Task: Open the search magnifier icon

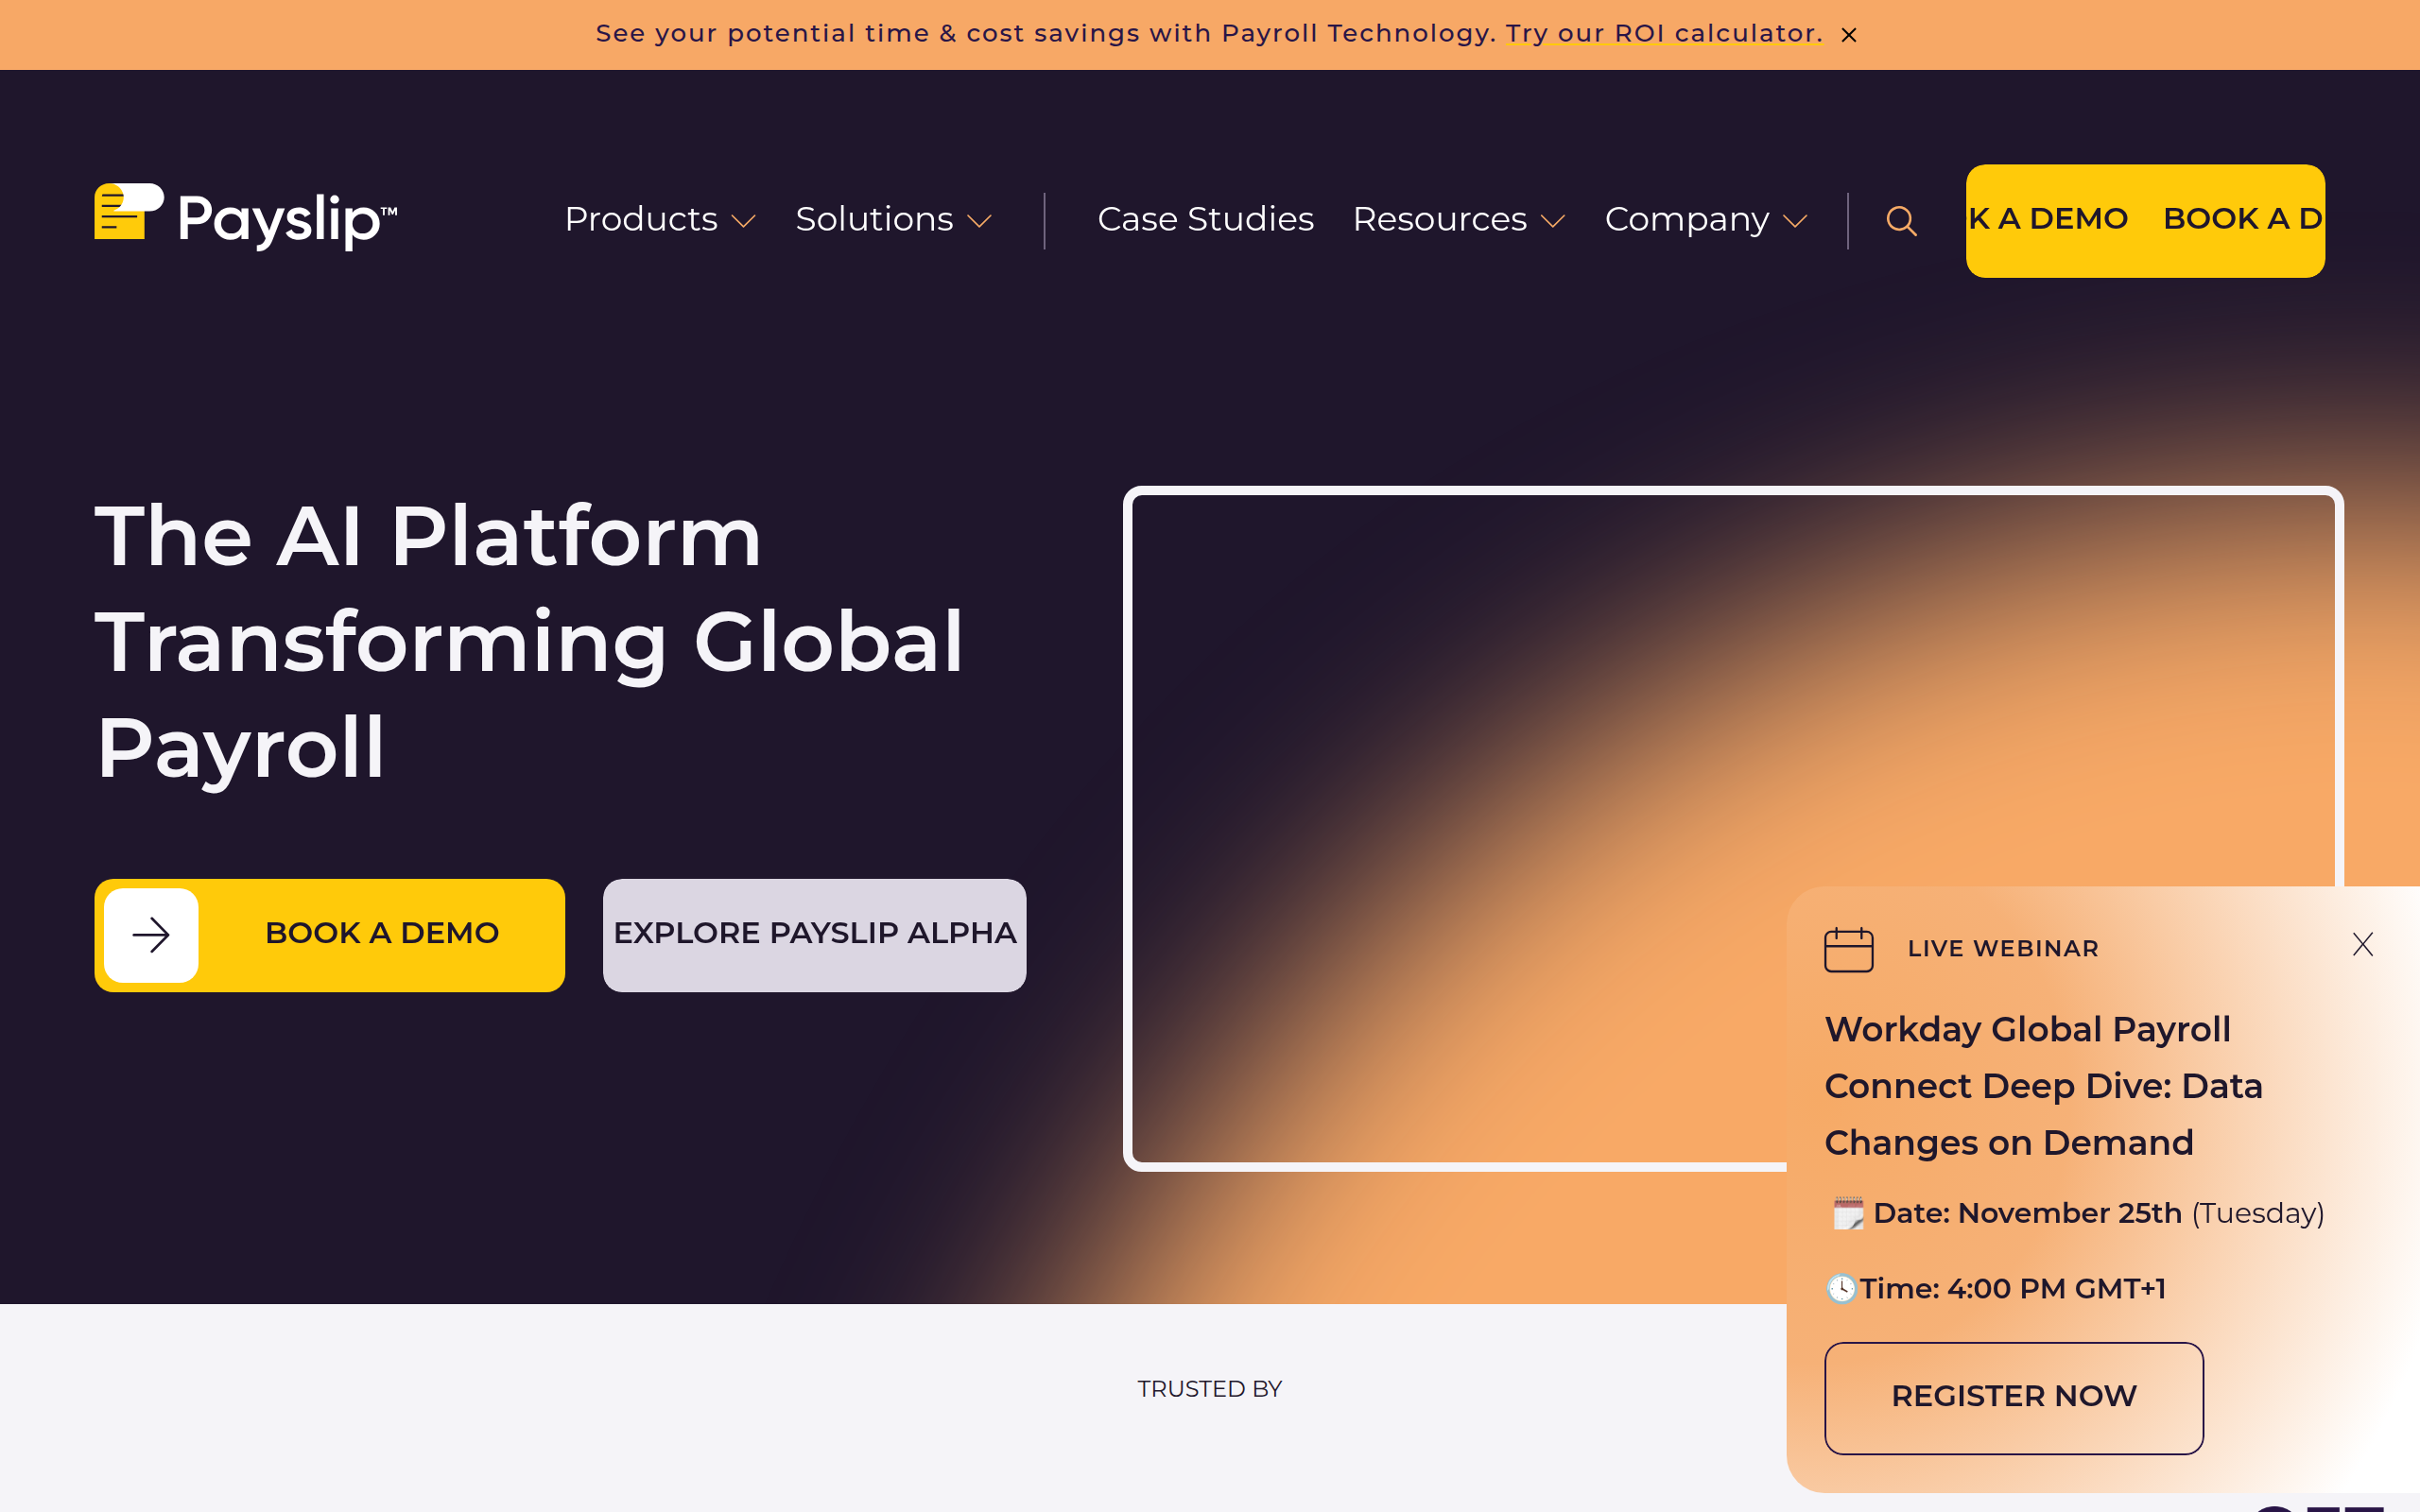Action: [x=1901, y=221]
